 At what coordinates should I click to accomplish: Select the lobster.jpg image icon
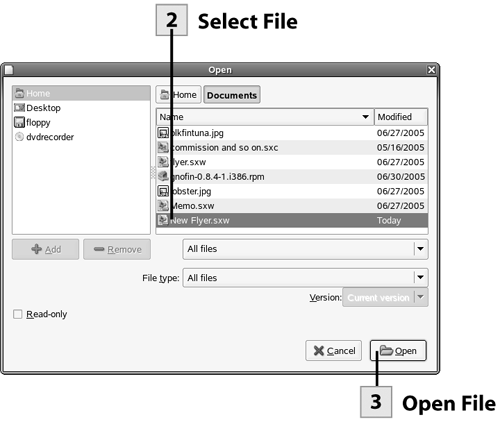click(x=163, y=191)
